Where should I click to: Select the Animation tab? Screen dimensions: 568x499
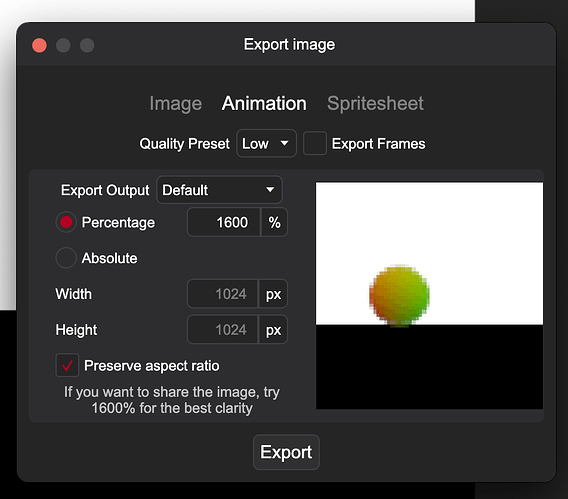point(264,104)
